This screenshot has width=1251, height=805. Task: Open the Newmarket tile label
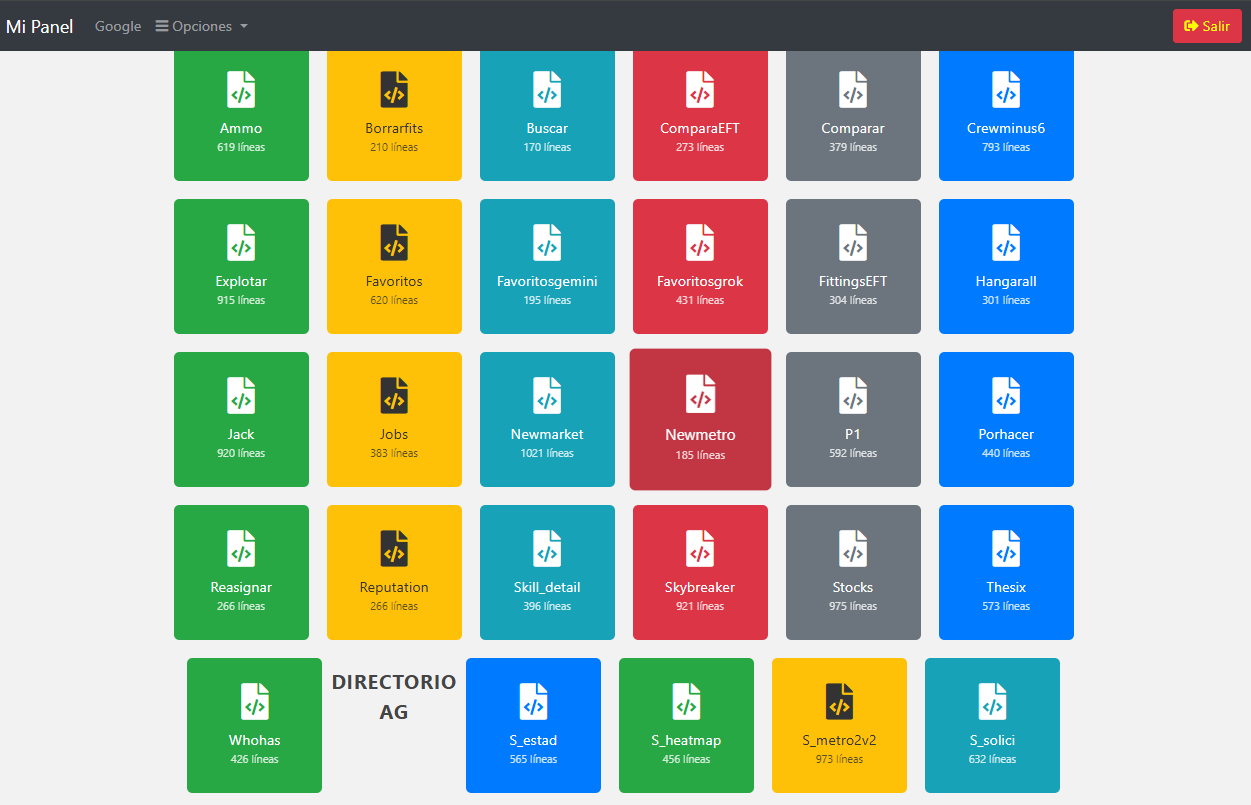pyautogui.click(x=547, y=435)
